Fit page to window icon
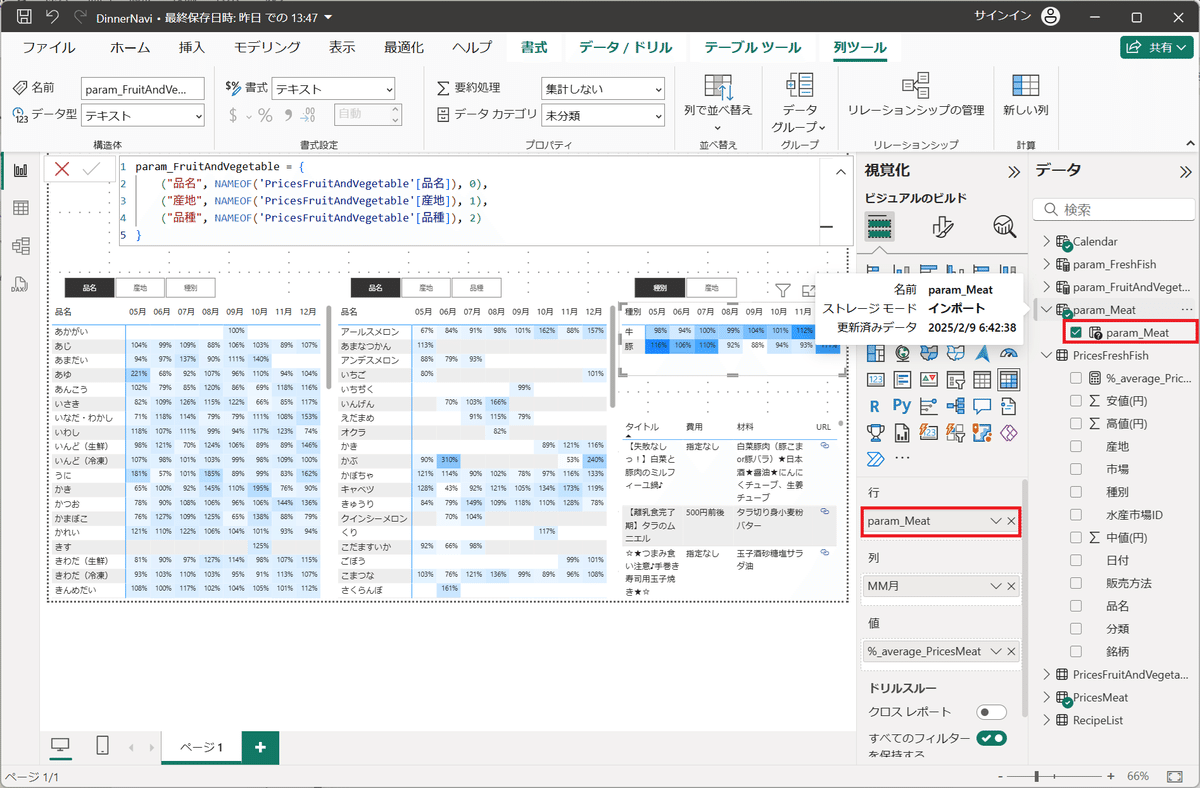 coord(1173,777)
